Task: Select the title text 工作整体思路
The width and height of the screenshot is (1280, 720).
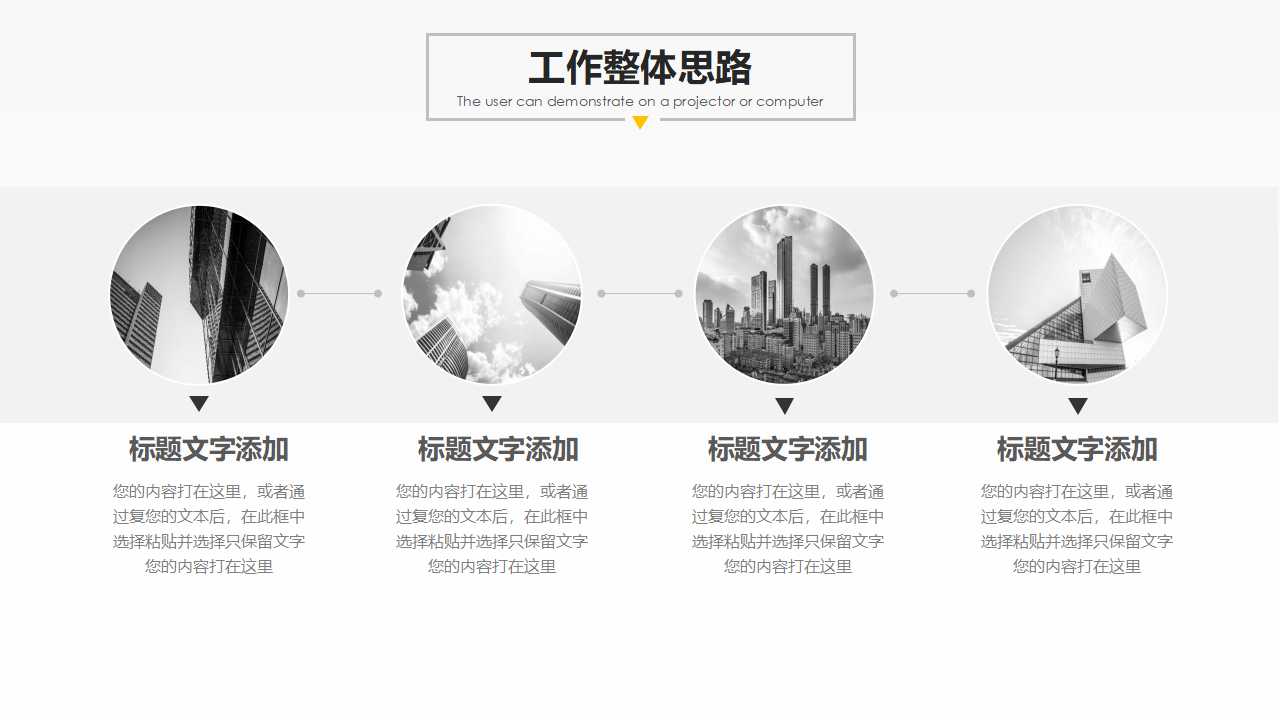Action: click(x=640, y=70)
